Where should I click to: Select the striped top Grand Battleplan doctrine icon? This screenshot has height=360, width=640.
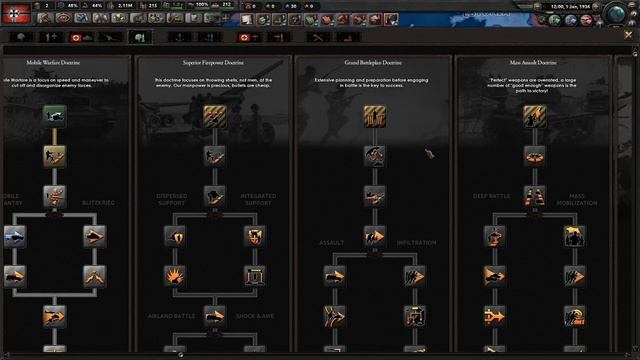(x=375, y=116)
